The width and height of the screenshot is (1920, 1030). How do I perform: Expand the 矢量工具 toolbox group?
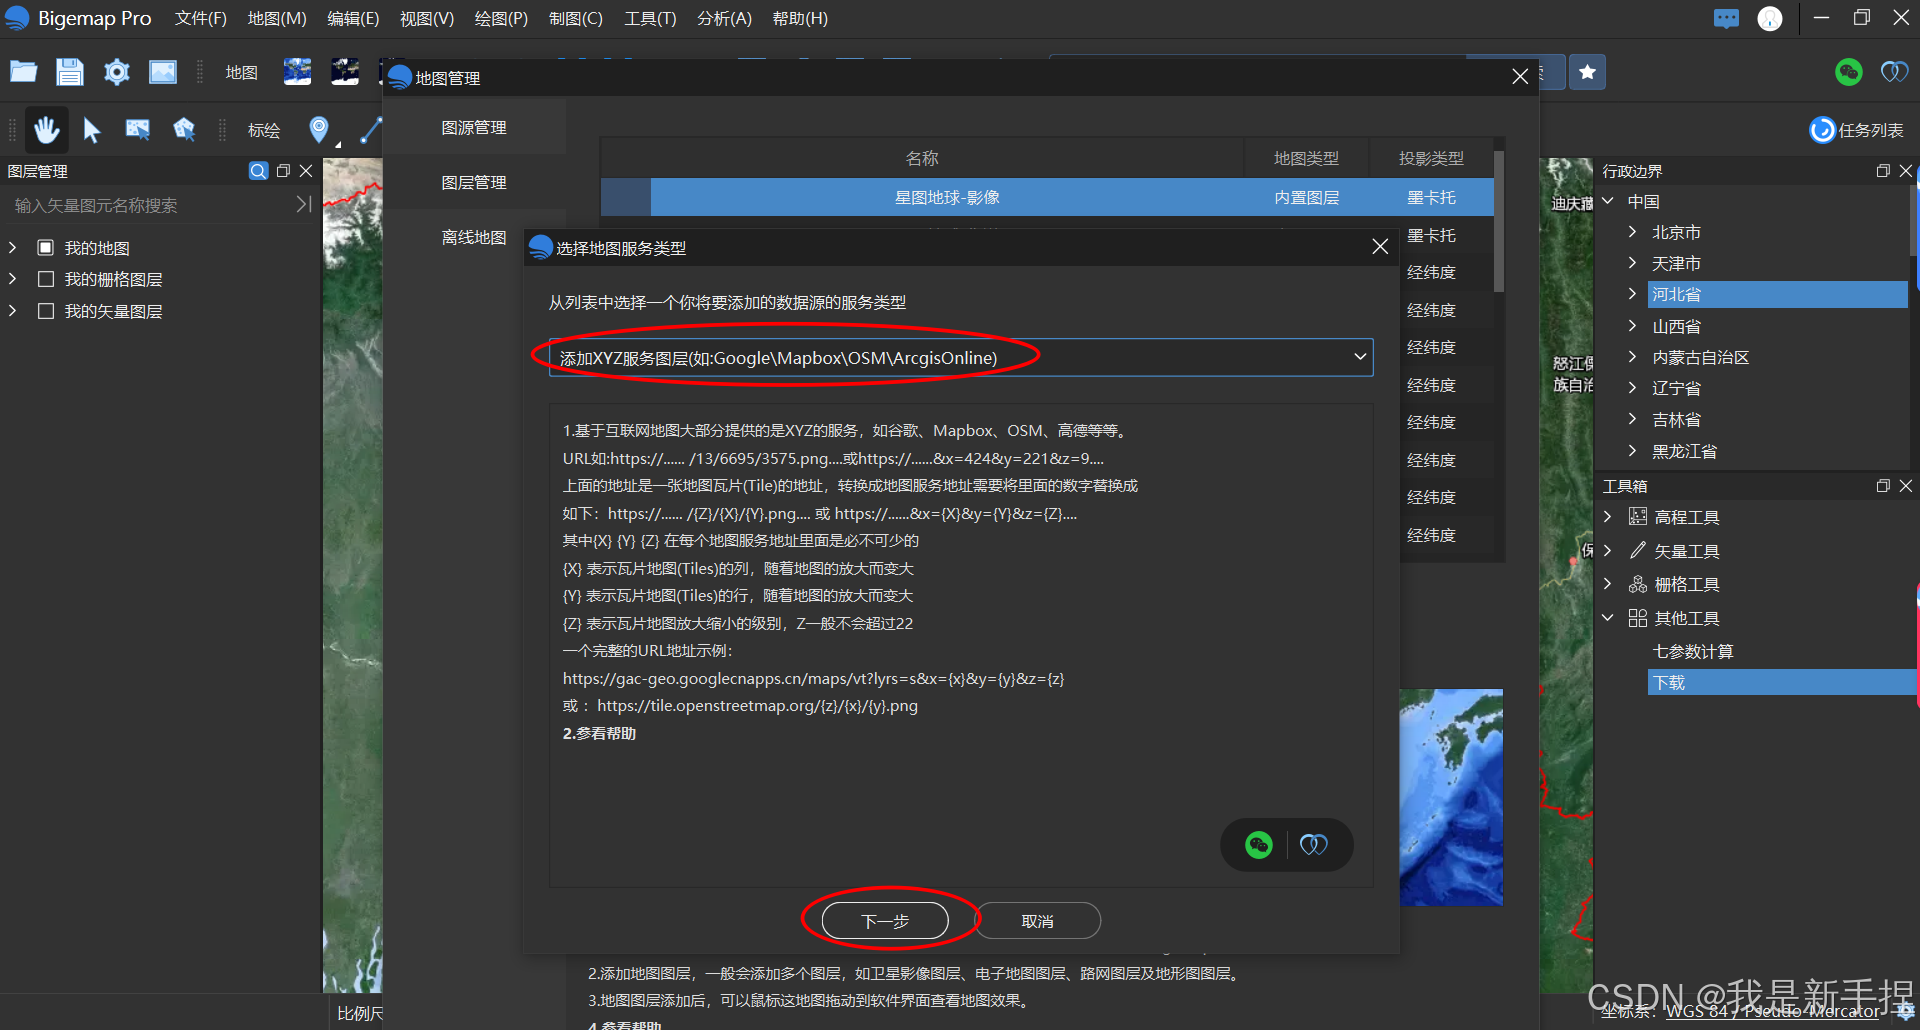[x=1608, y=551]
